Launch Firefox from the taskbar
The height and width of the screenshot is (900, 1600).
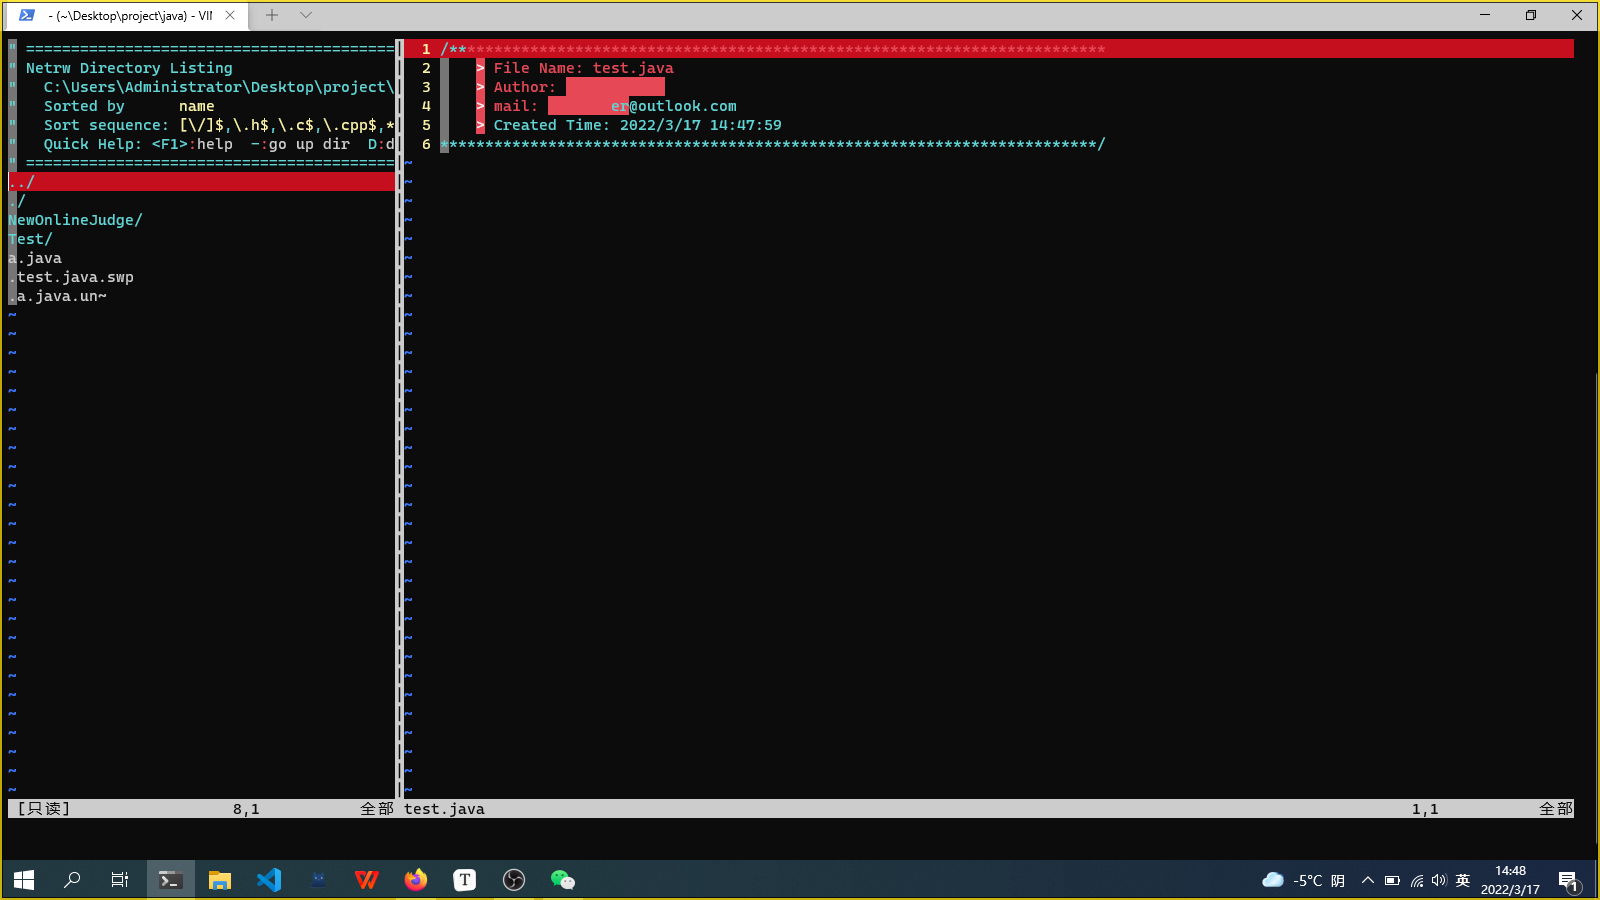click(416, 880)
